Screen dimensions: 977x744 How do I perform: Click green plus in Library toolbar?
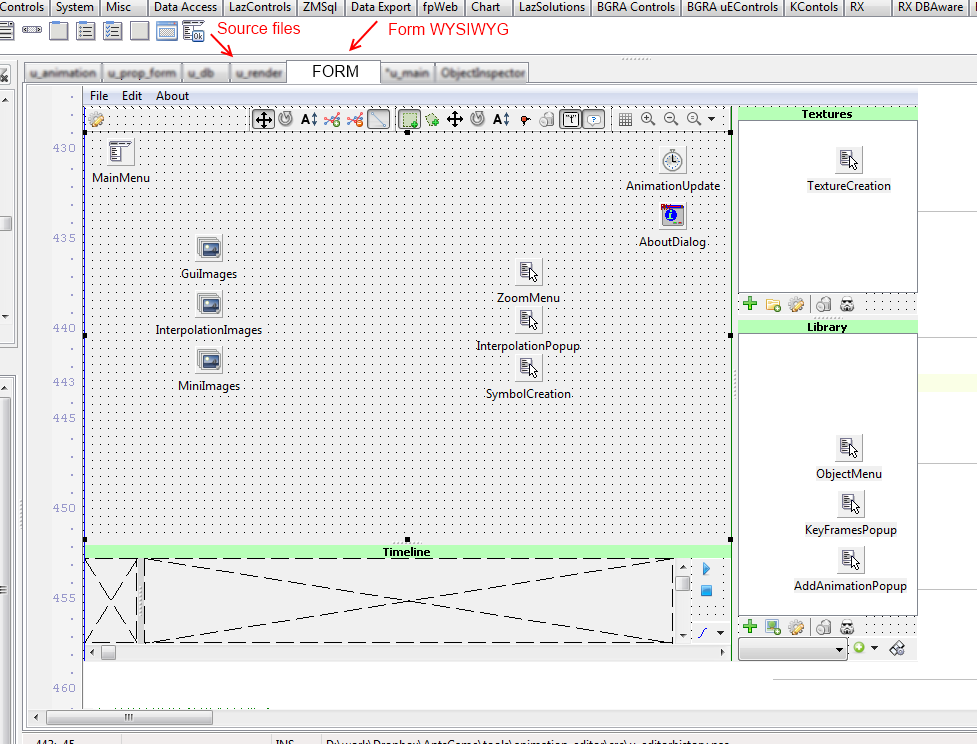pos(750,627)
